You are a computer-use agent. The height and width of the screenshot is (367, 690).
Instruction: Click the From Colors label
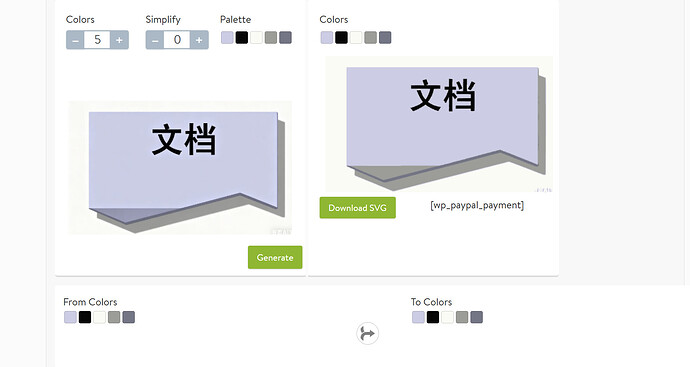pyautogui.click(x=90, y=302)
